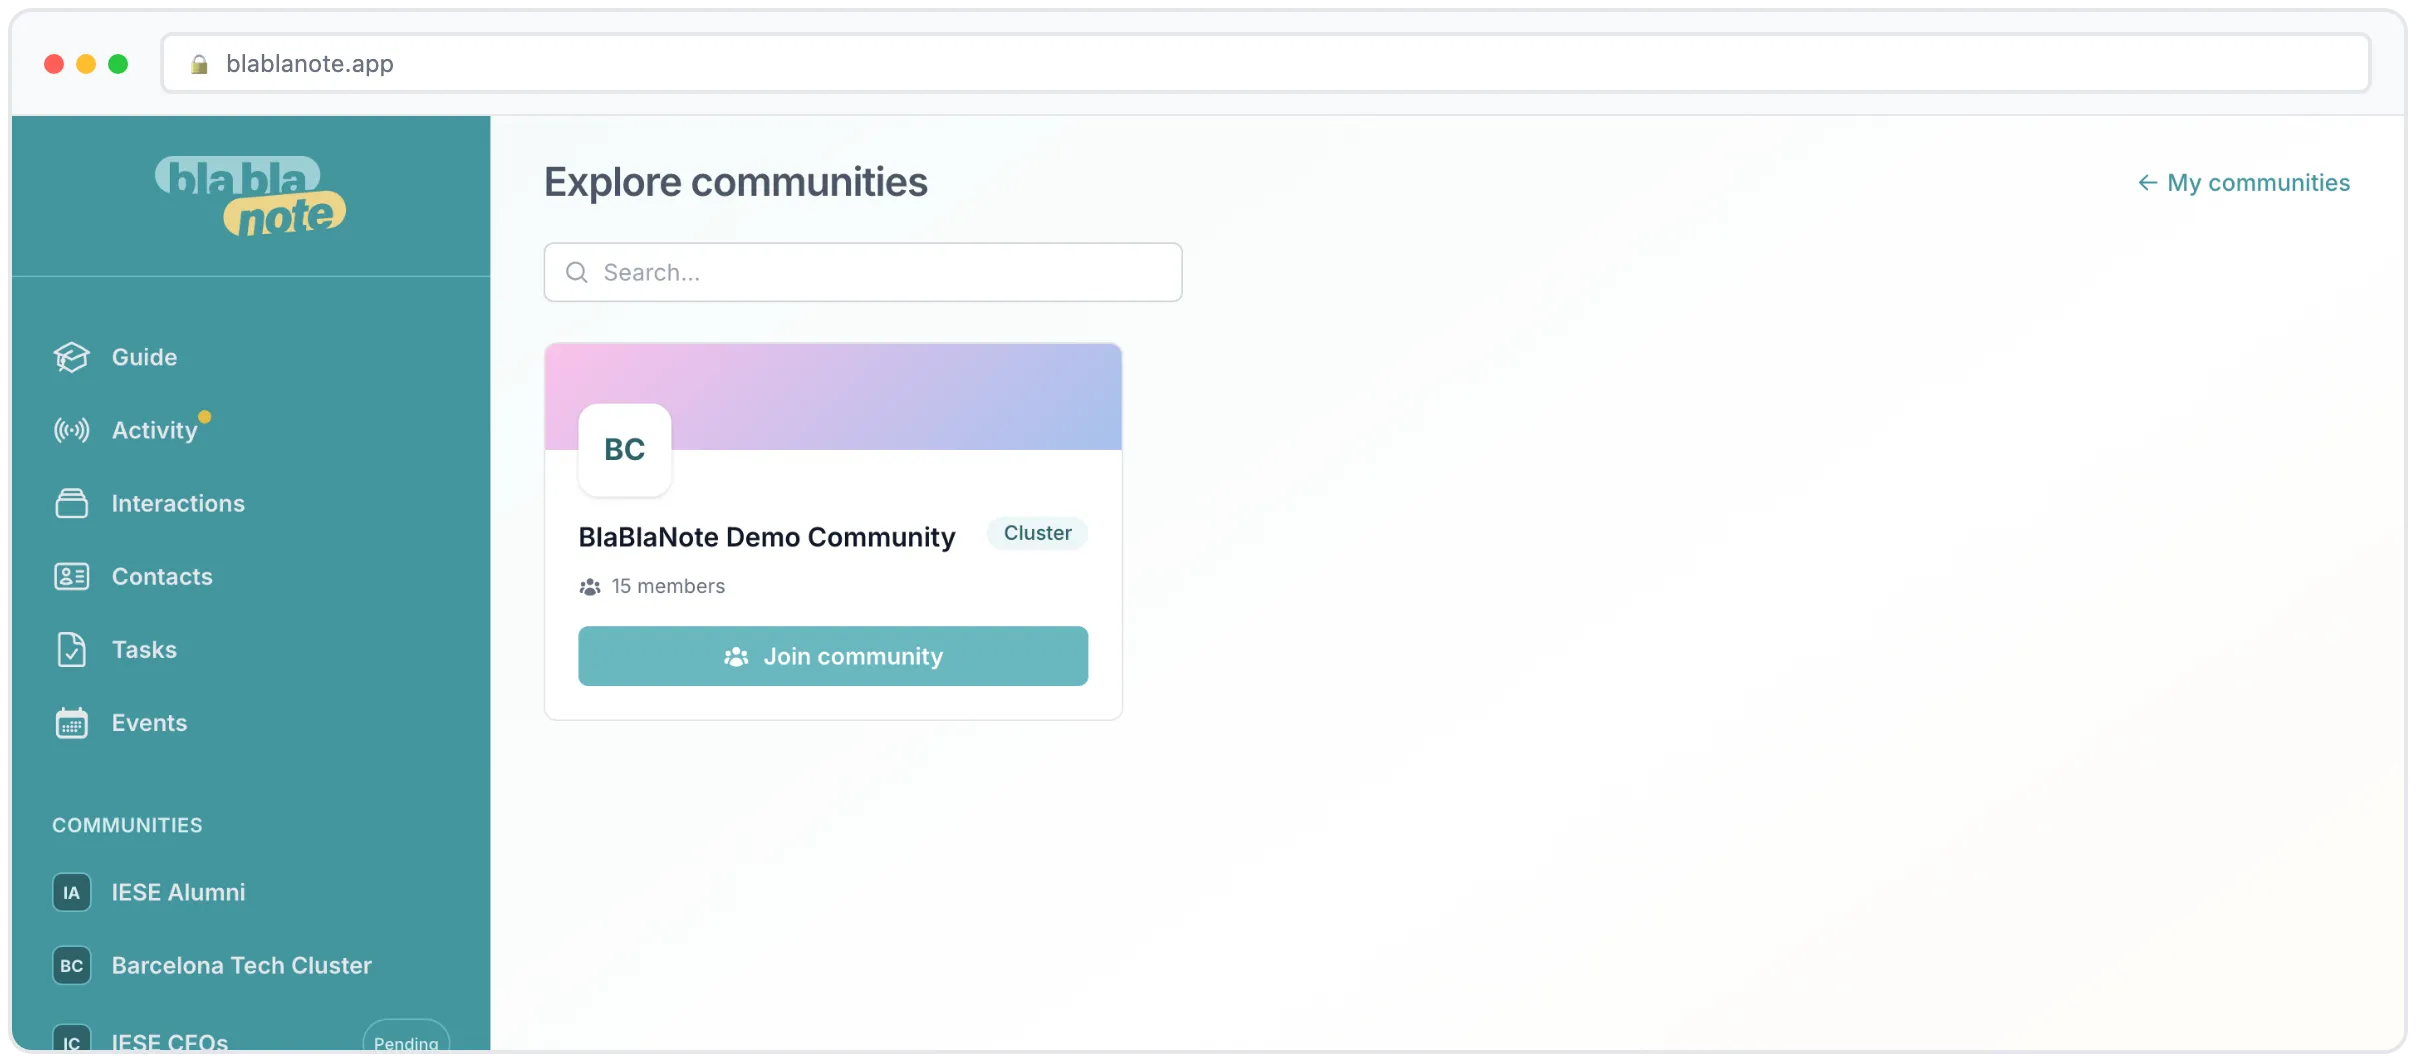Click the BC avatar for Barcelona Tech Cluster

71,965
